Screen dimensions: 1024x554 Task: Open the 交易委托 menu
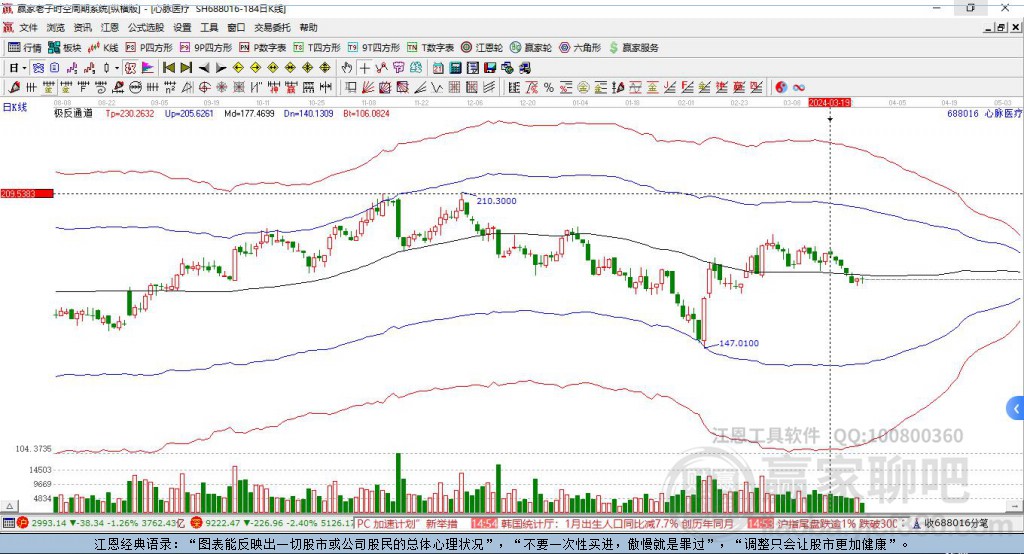pyautogui.click(x=272, y=27)
